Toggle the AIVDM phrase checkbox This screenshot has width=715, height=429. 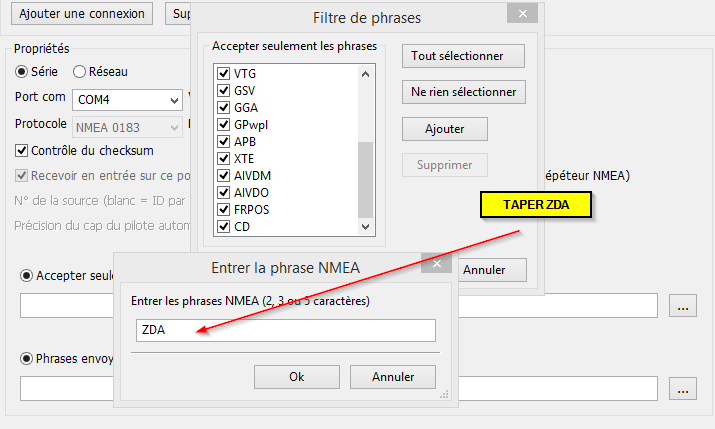(223, 176)
